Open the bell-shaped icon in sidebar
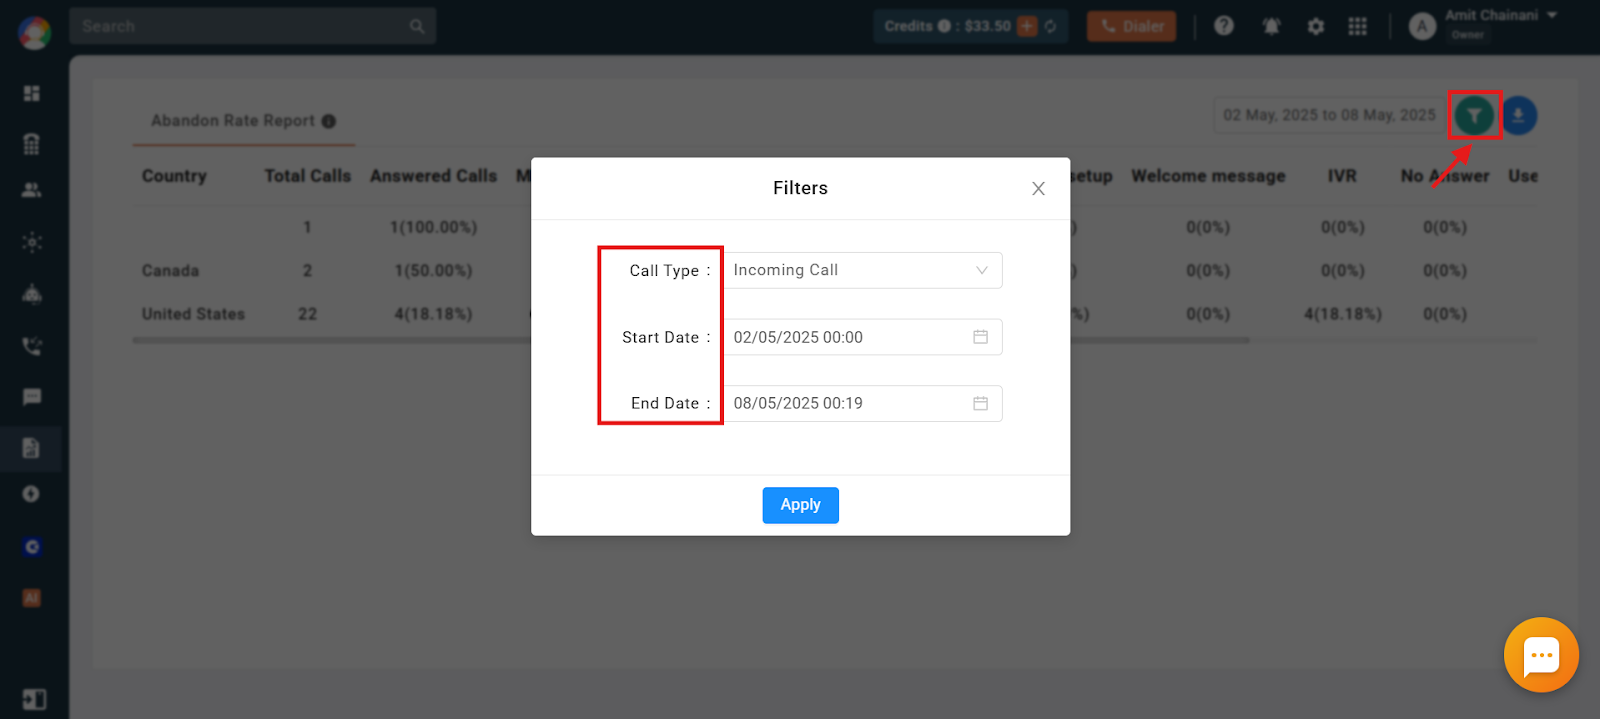1600x719 pixels. coord(32,294)
